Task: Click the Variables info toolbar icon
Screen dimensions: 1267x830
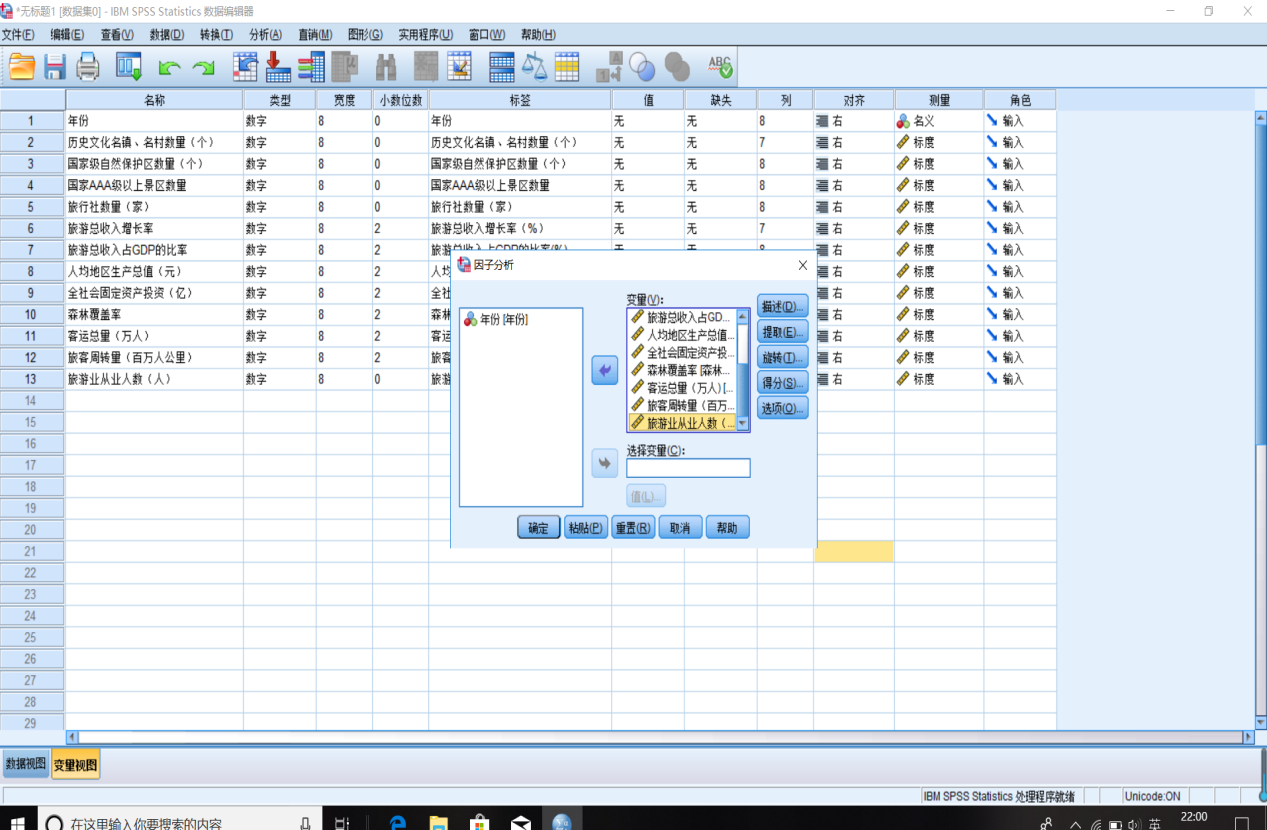Action: coord(311,67)
